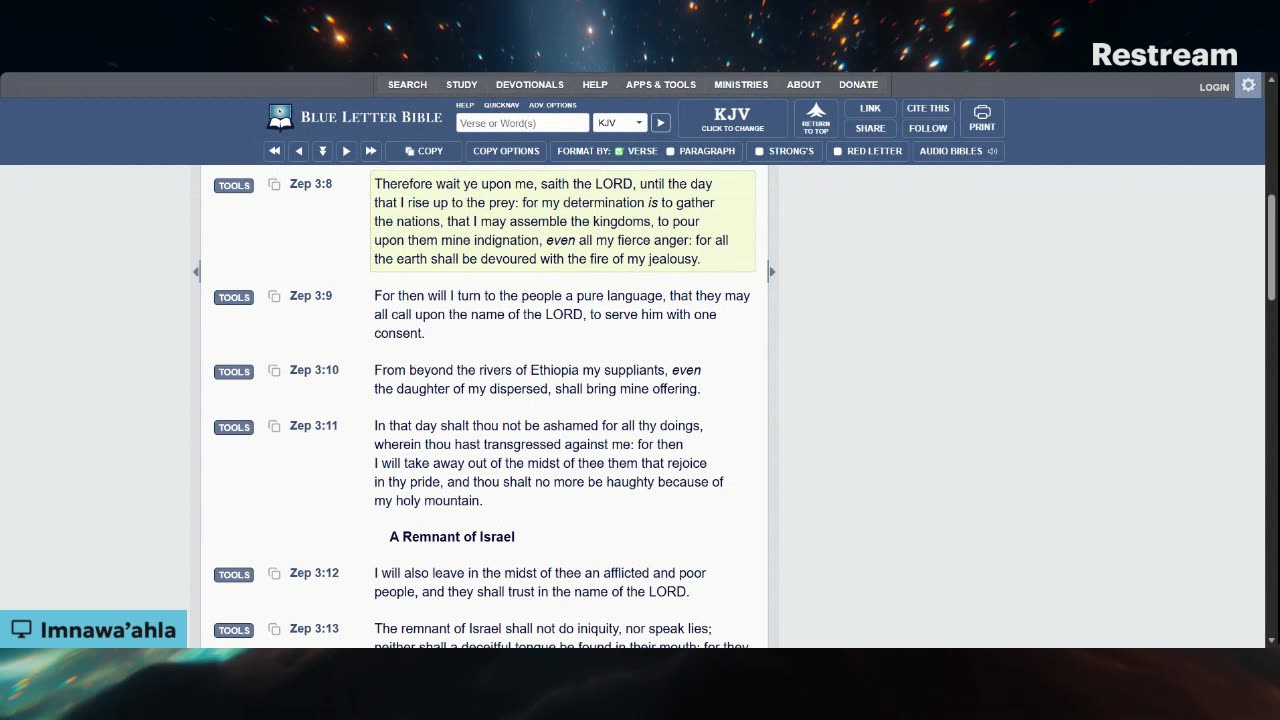Click the settings gear icon beside Login
This screenshot has width=1280, height=720.
click(x=1248, y=86)
